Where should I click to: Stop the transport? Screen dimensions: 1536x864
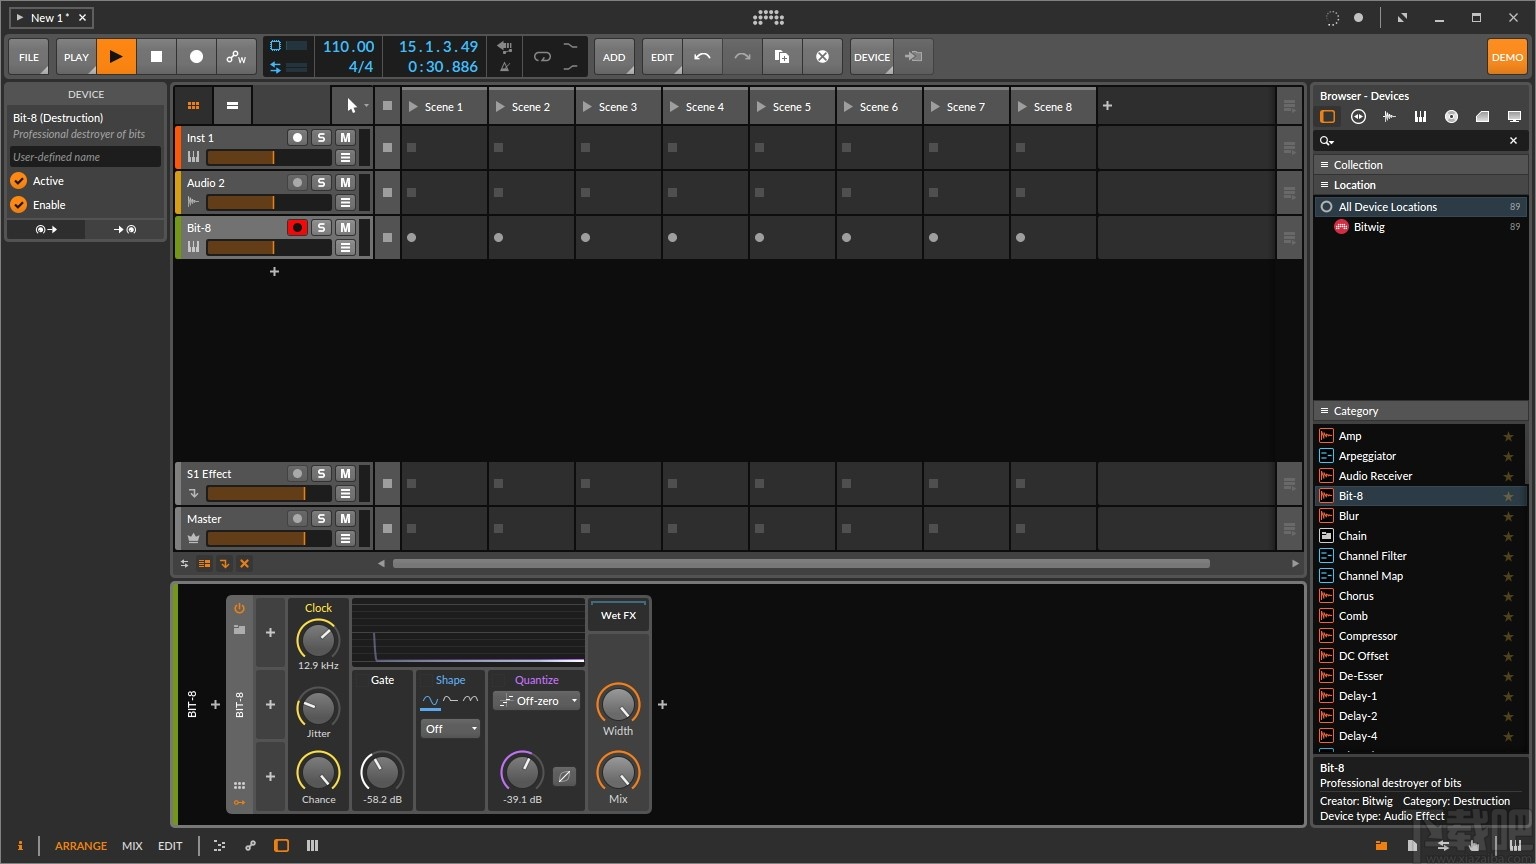156,57
